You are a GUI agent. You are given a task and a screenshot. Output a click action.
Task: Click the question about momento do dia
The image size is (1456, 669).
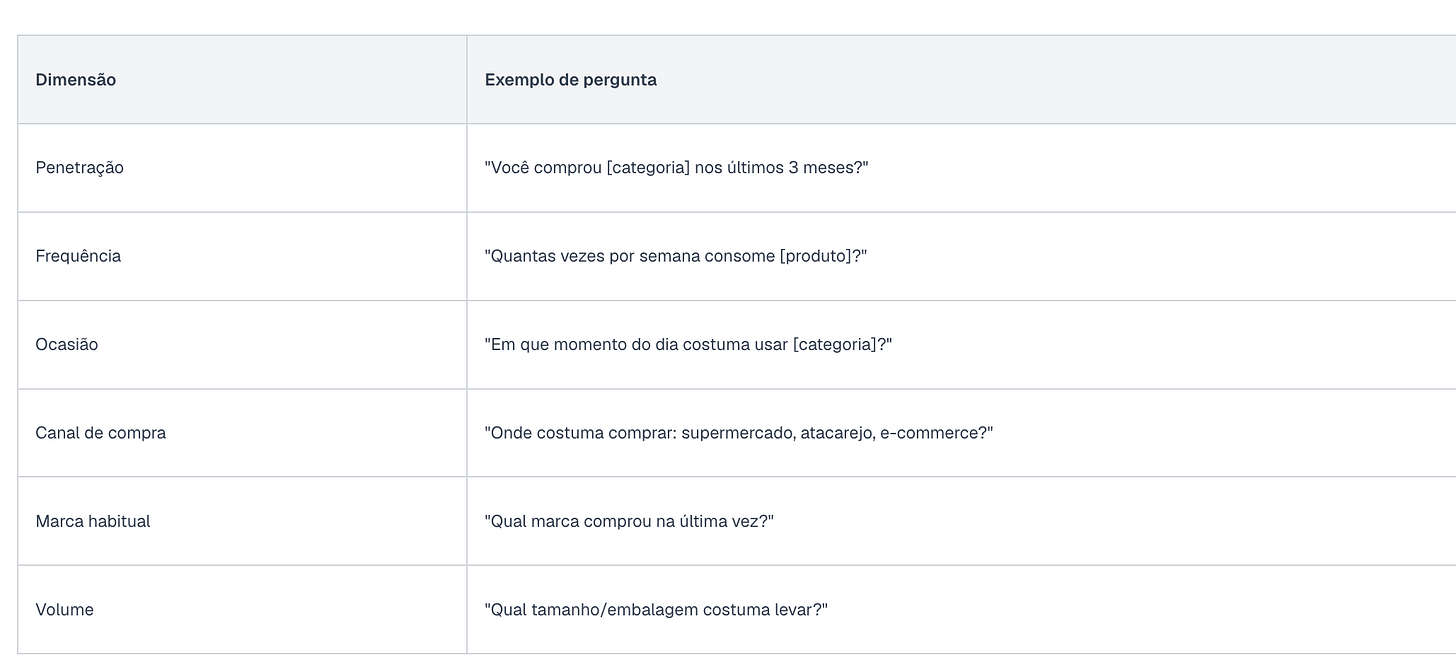pyautogui.click(x=688, y=345)
